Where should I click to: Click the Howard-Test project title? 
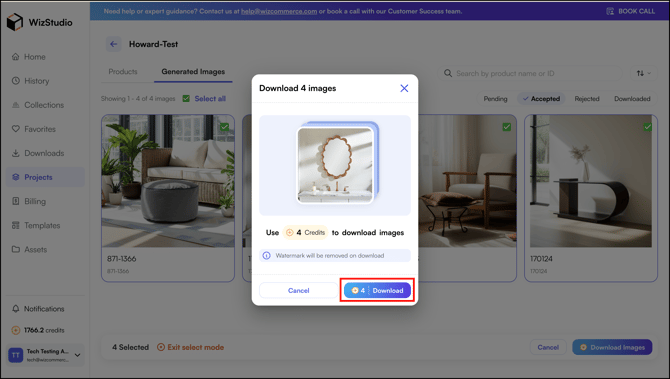(x=153, y=44)
